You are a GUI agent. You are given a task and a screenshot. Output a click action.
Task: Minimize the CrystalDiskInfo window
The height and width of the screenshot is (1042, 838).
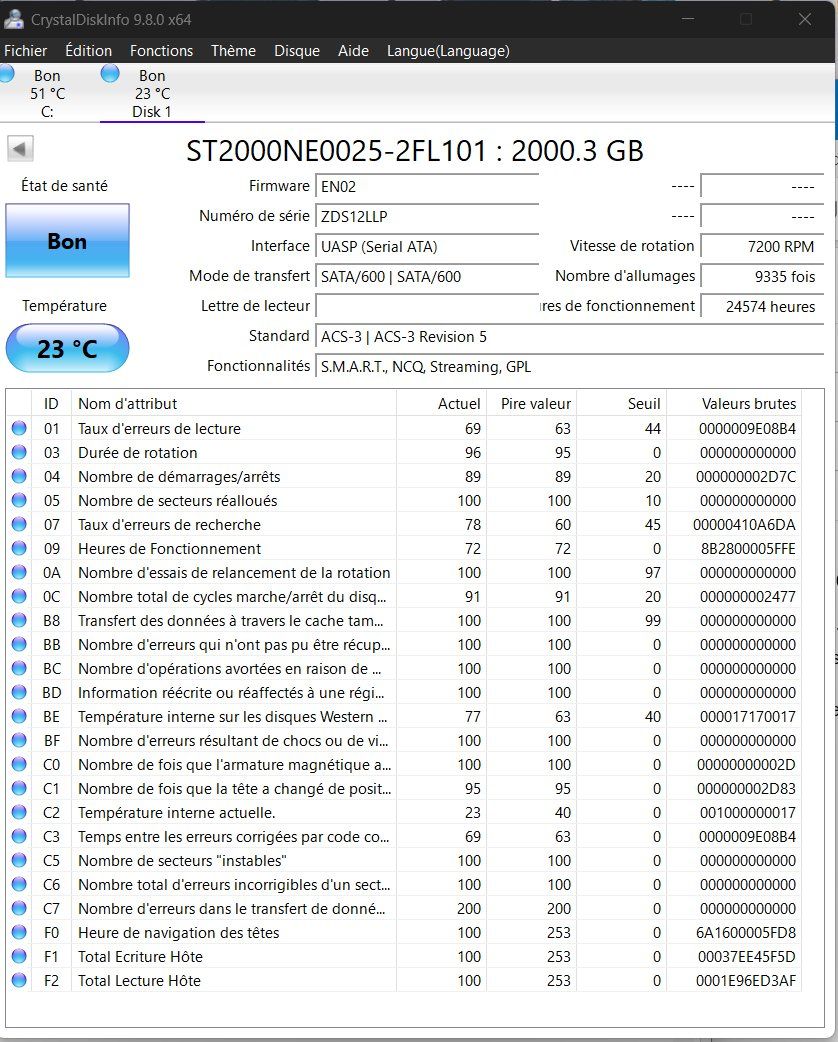[688, 19]
